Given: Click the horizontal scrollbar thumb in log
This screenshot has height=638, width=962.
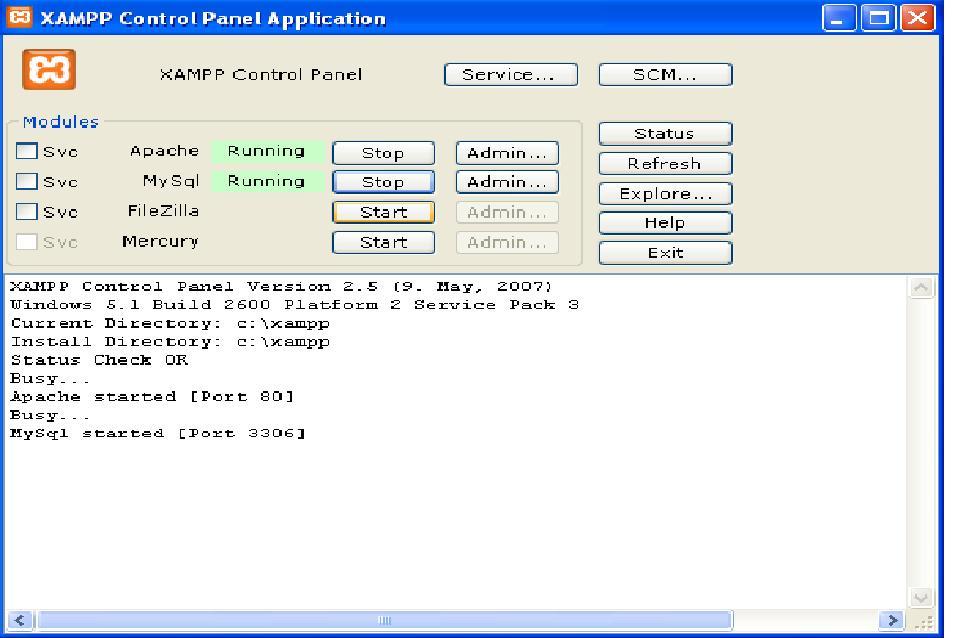Looking at the screenshot, I should pos(385,620).
